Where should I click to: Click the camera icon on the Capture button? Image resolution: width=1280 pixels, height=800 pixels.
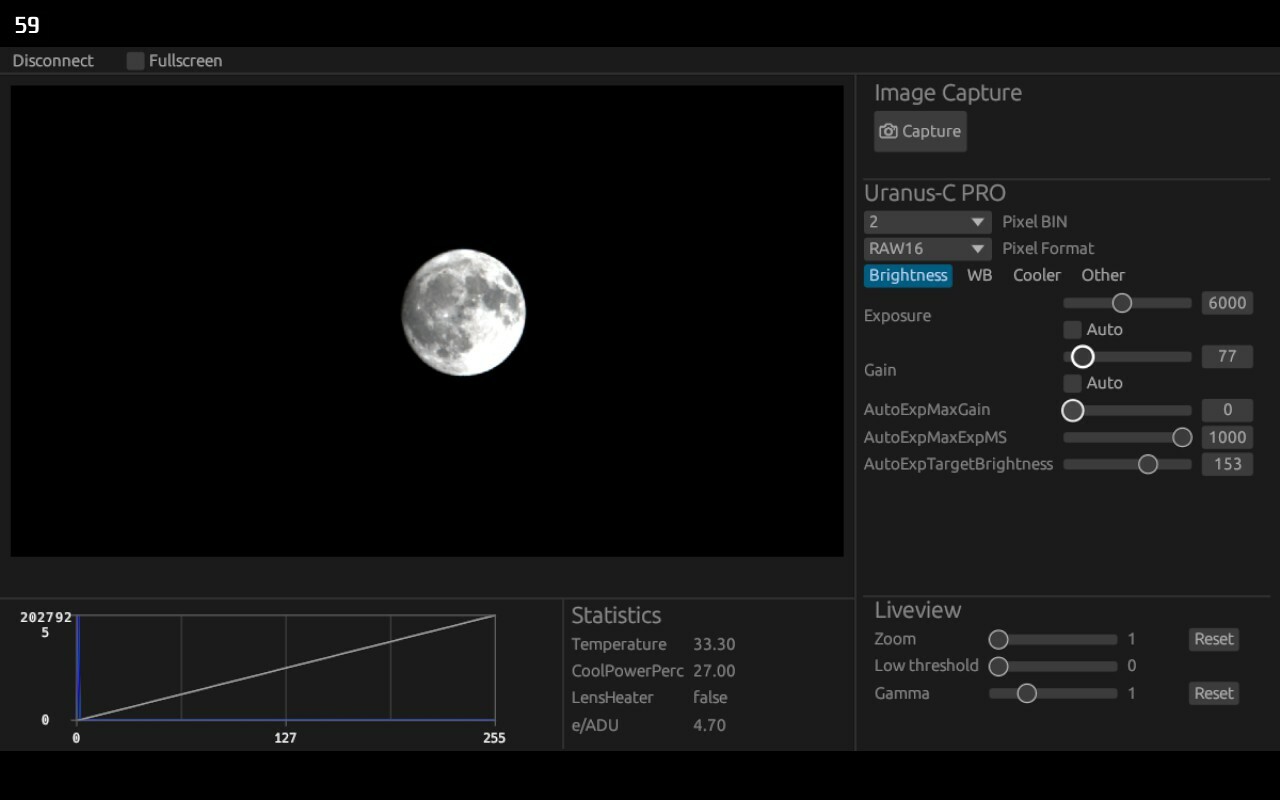[x=889, y=131]
